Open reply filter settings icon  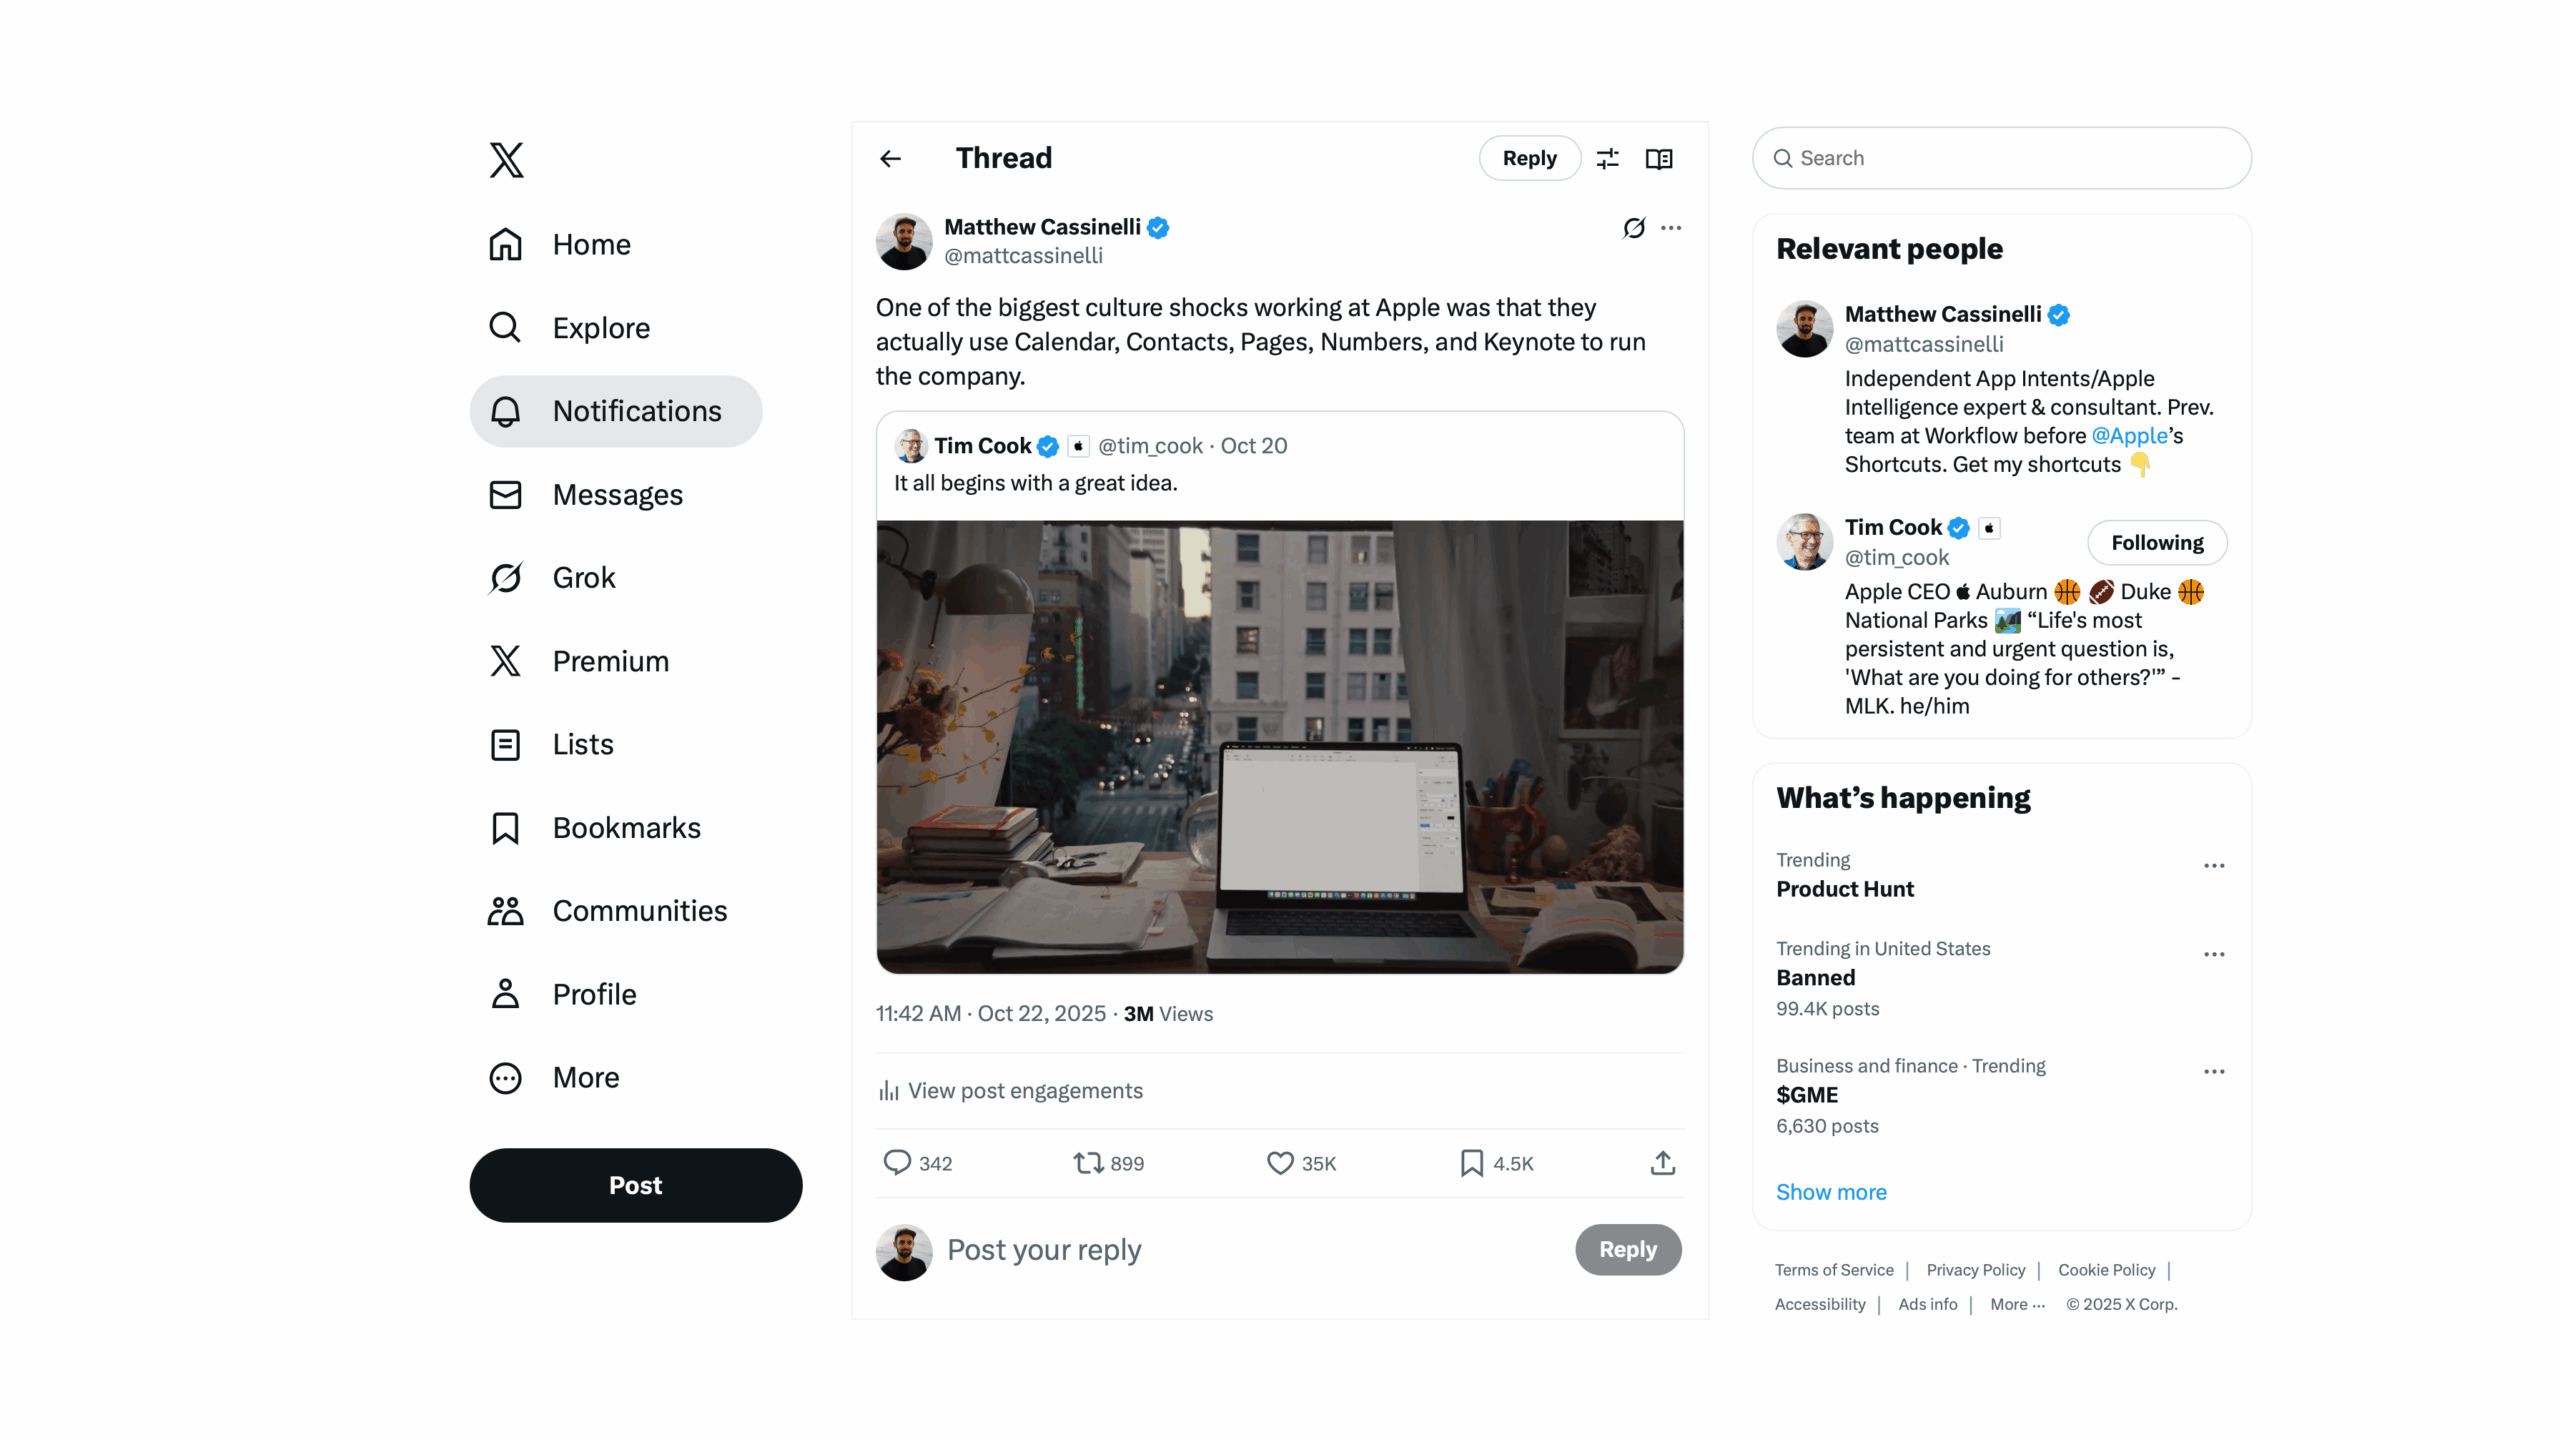(1607, 159)
